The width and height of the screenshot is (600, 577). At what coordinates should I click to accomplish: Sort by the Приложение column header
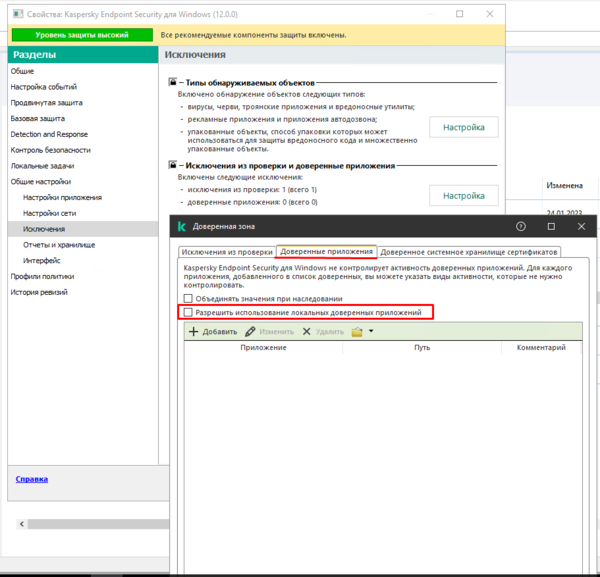[263, 347]
